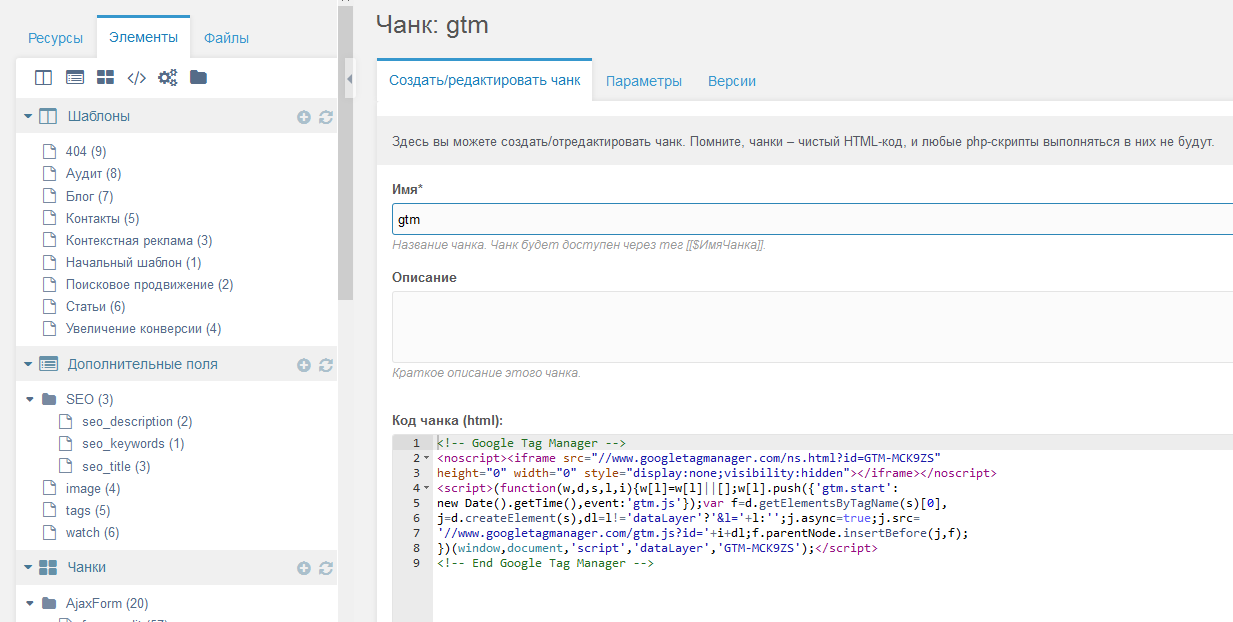This screenshot has height=622, width=1233.
Task: Open the image (4) field
Action: (x=93, y=488)
